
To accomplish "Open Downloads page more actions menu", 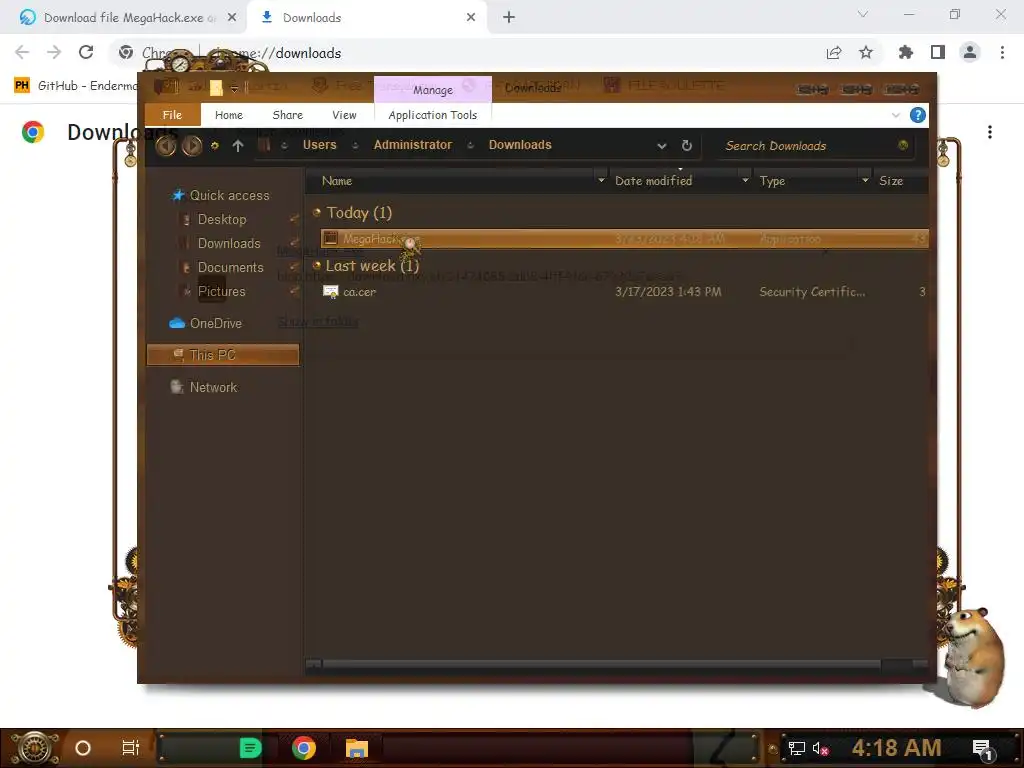I will tap(990, 132).
